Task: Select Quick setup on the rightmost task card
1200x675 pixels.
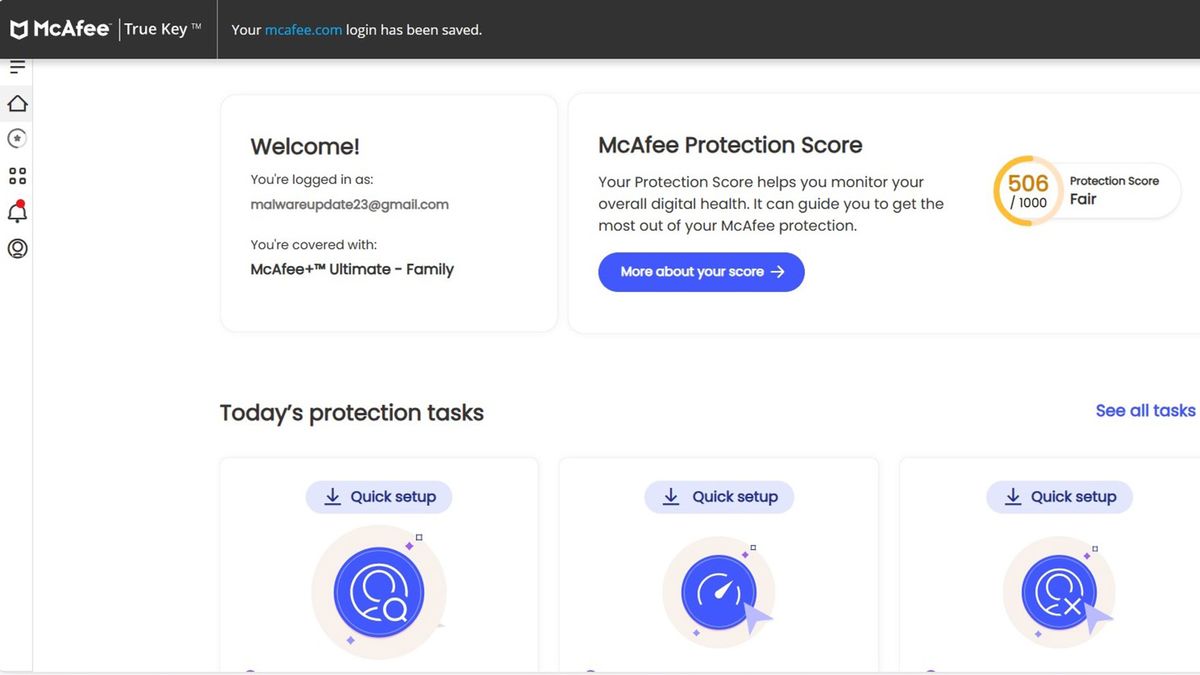Action: click(x=1059, y=497)
